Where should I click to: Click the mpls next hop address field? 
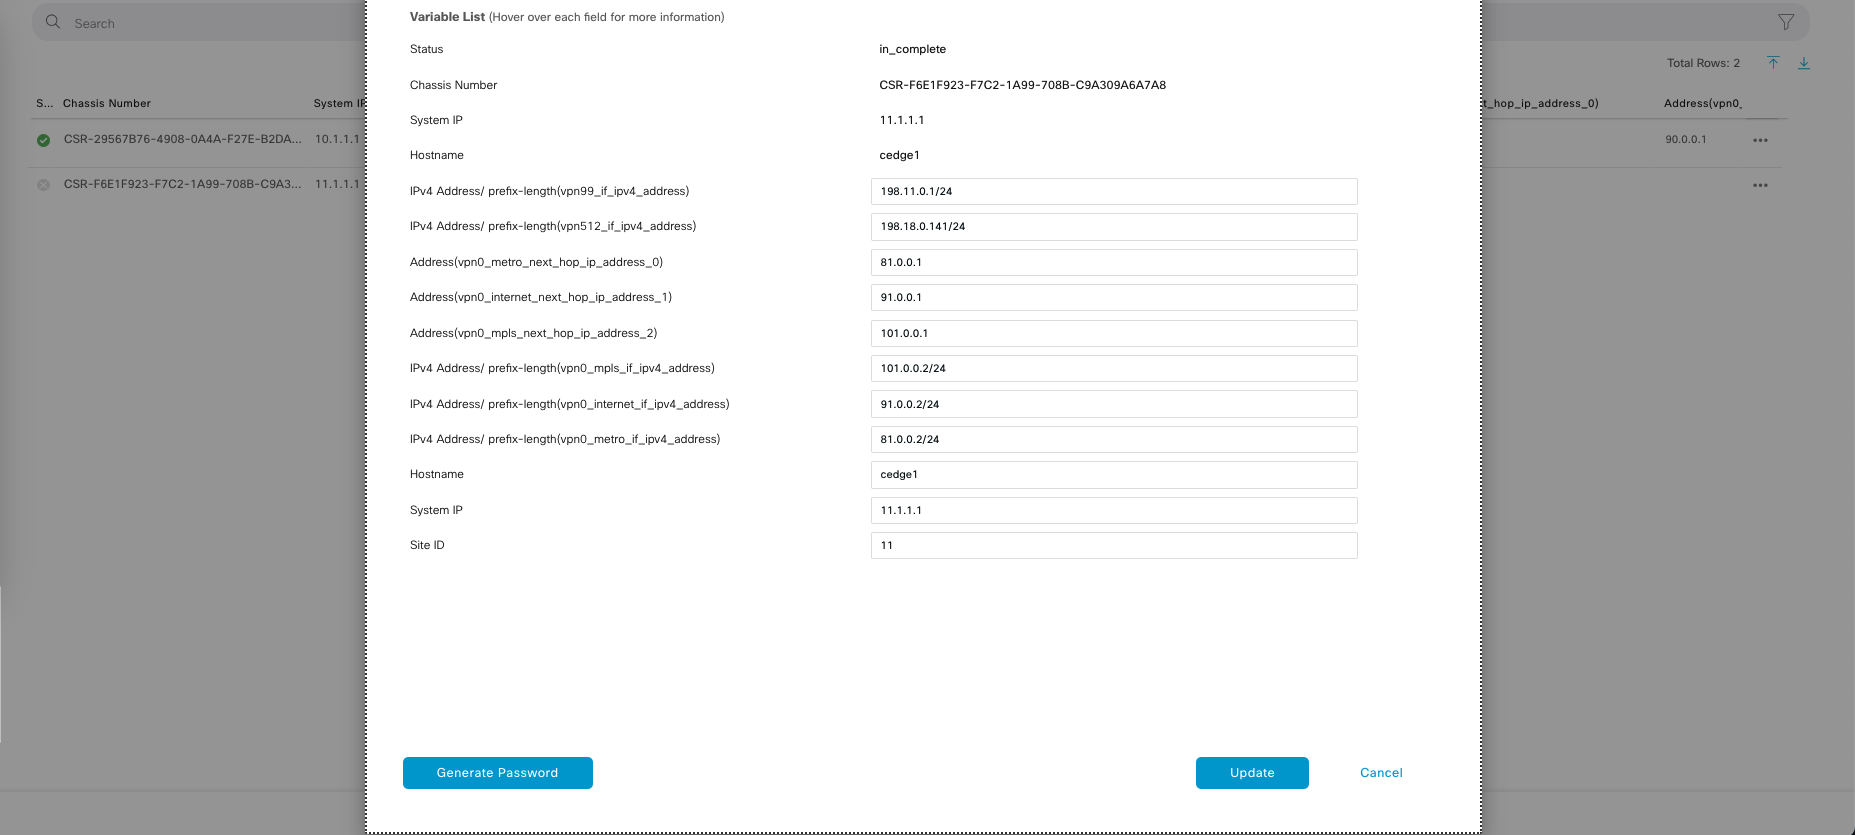coord(1113,333)
